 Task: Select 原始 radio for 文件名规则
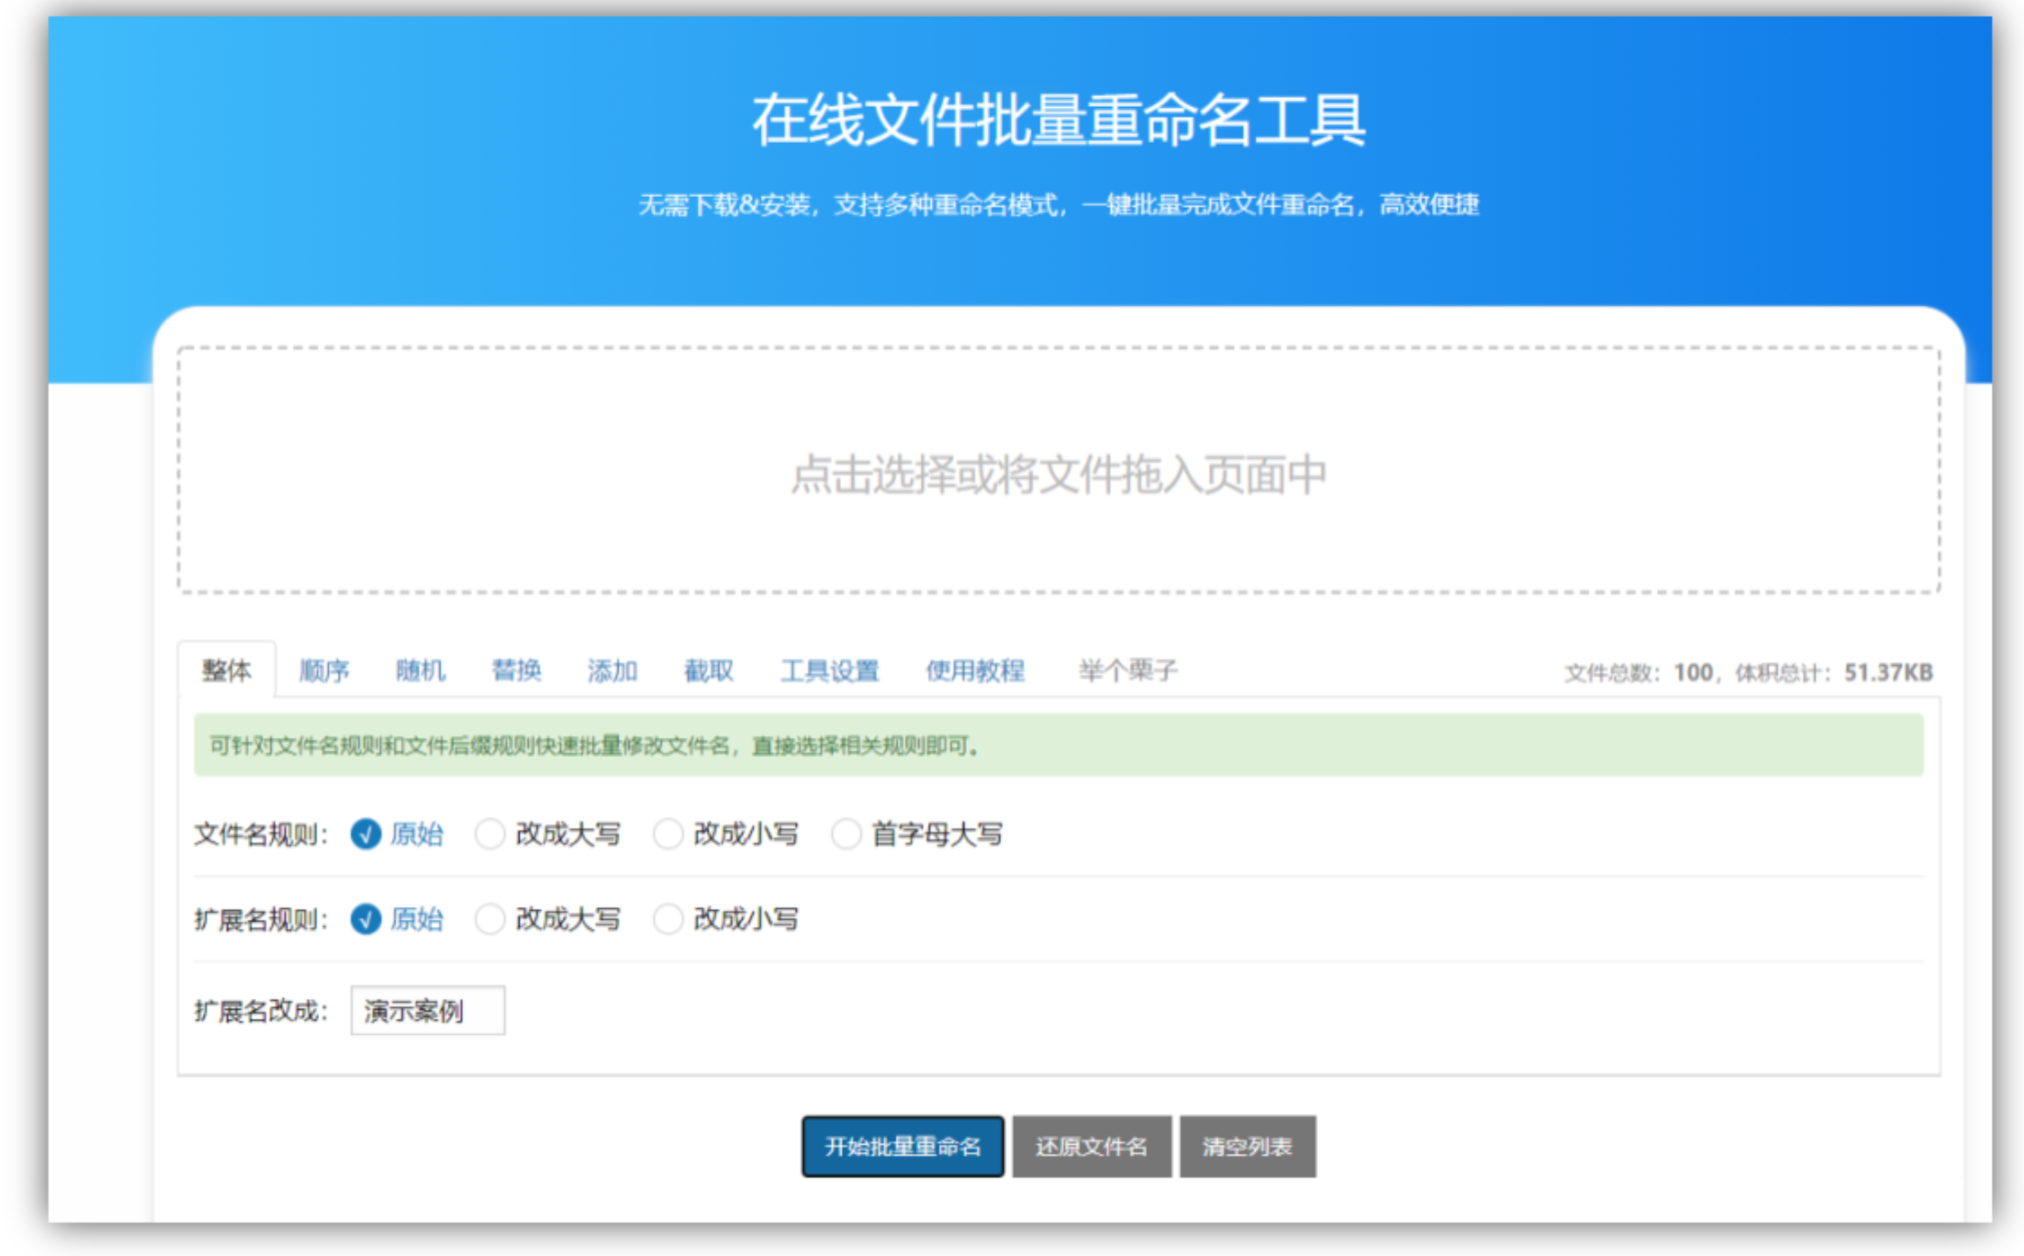(x=366, y=833)
